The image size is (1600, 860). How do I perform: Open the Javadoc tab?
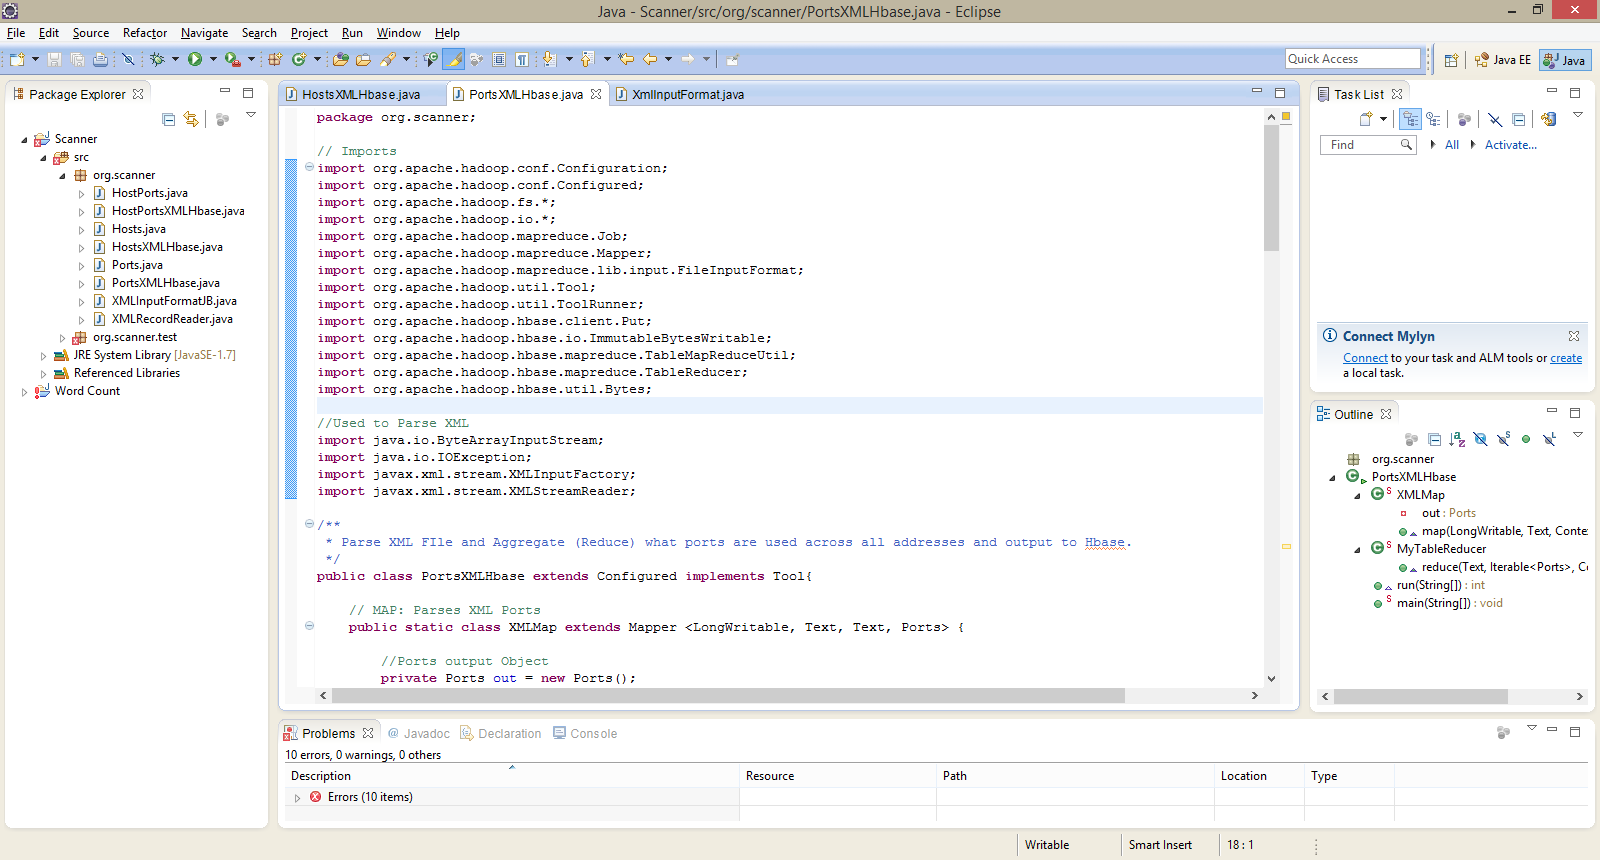(x=418, y=733)
